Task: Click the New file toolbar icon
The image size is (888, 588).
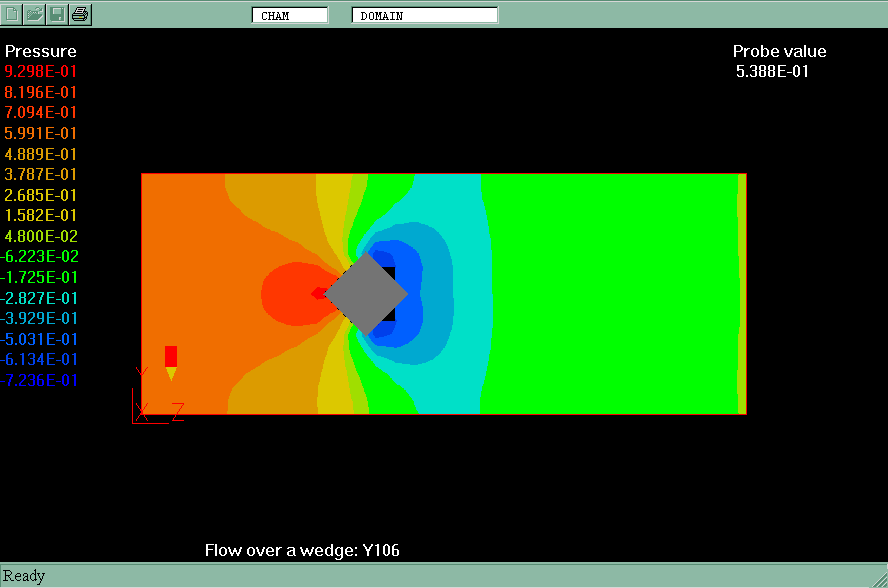Action: click(12, 14)
